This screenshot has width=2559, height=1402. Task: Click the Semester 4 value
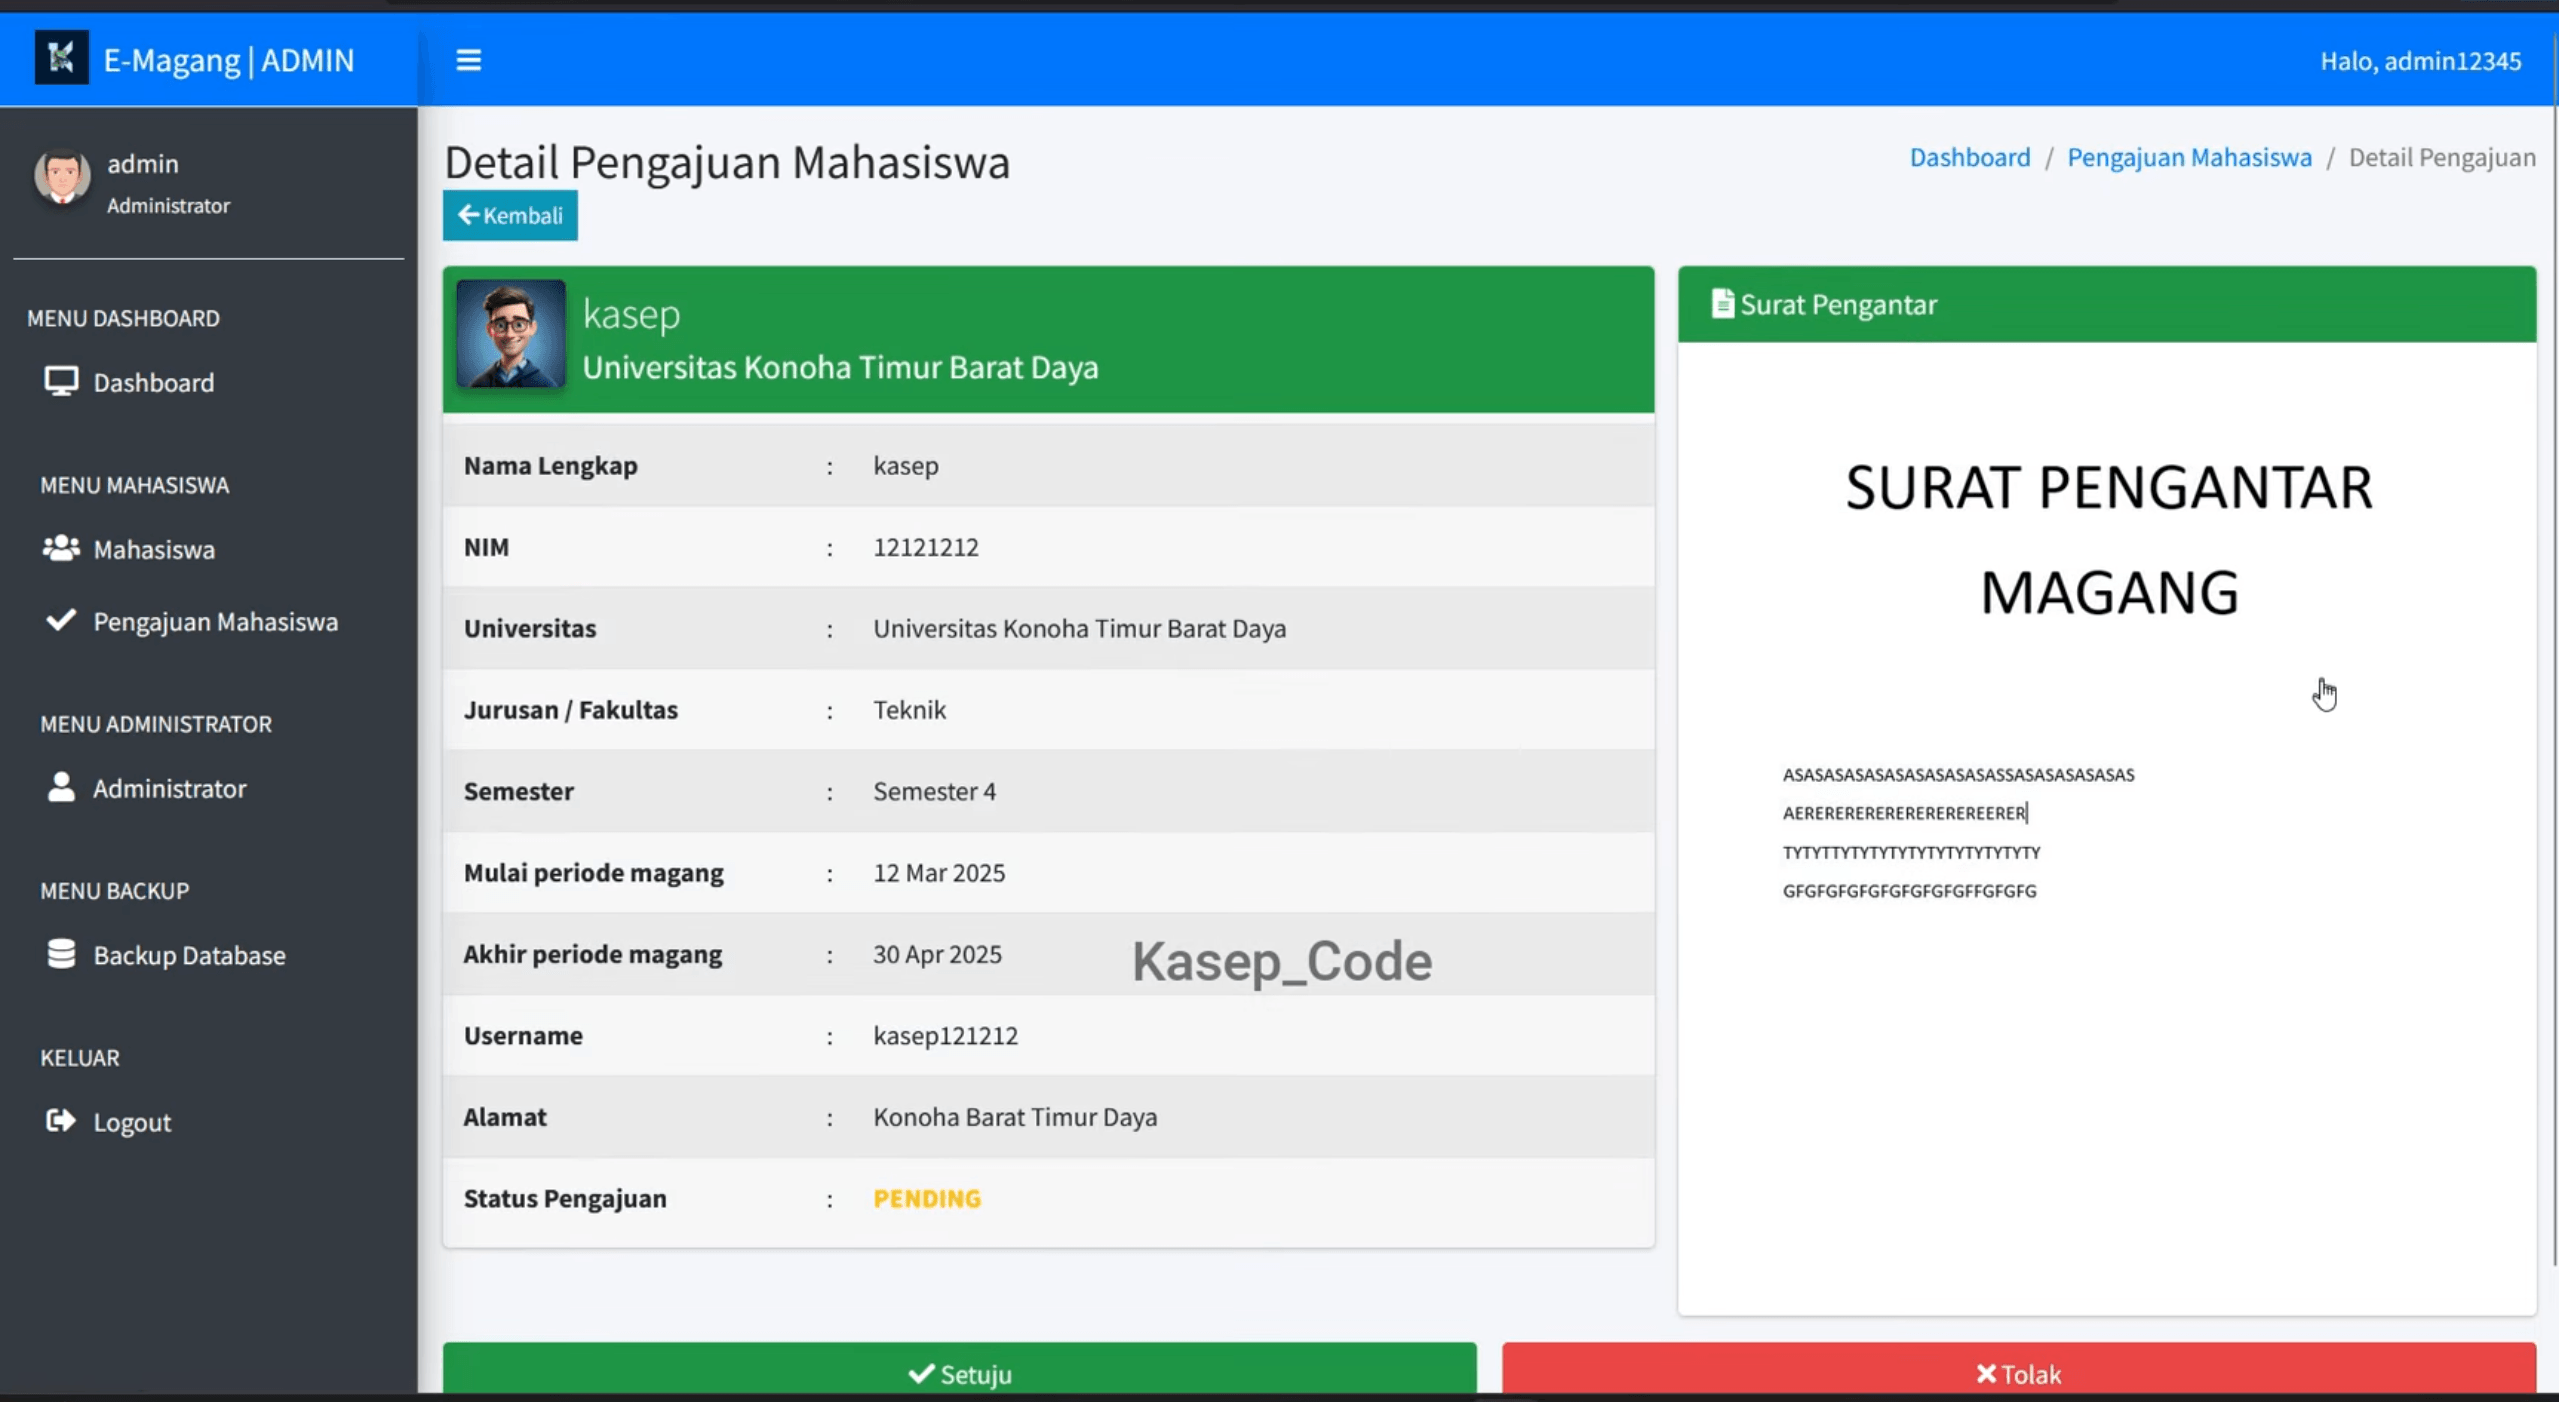[934, 791]
